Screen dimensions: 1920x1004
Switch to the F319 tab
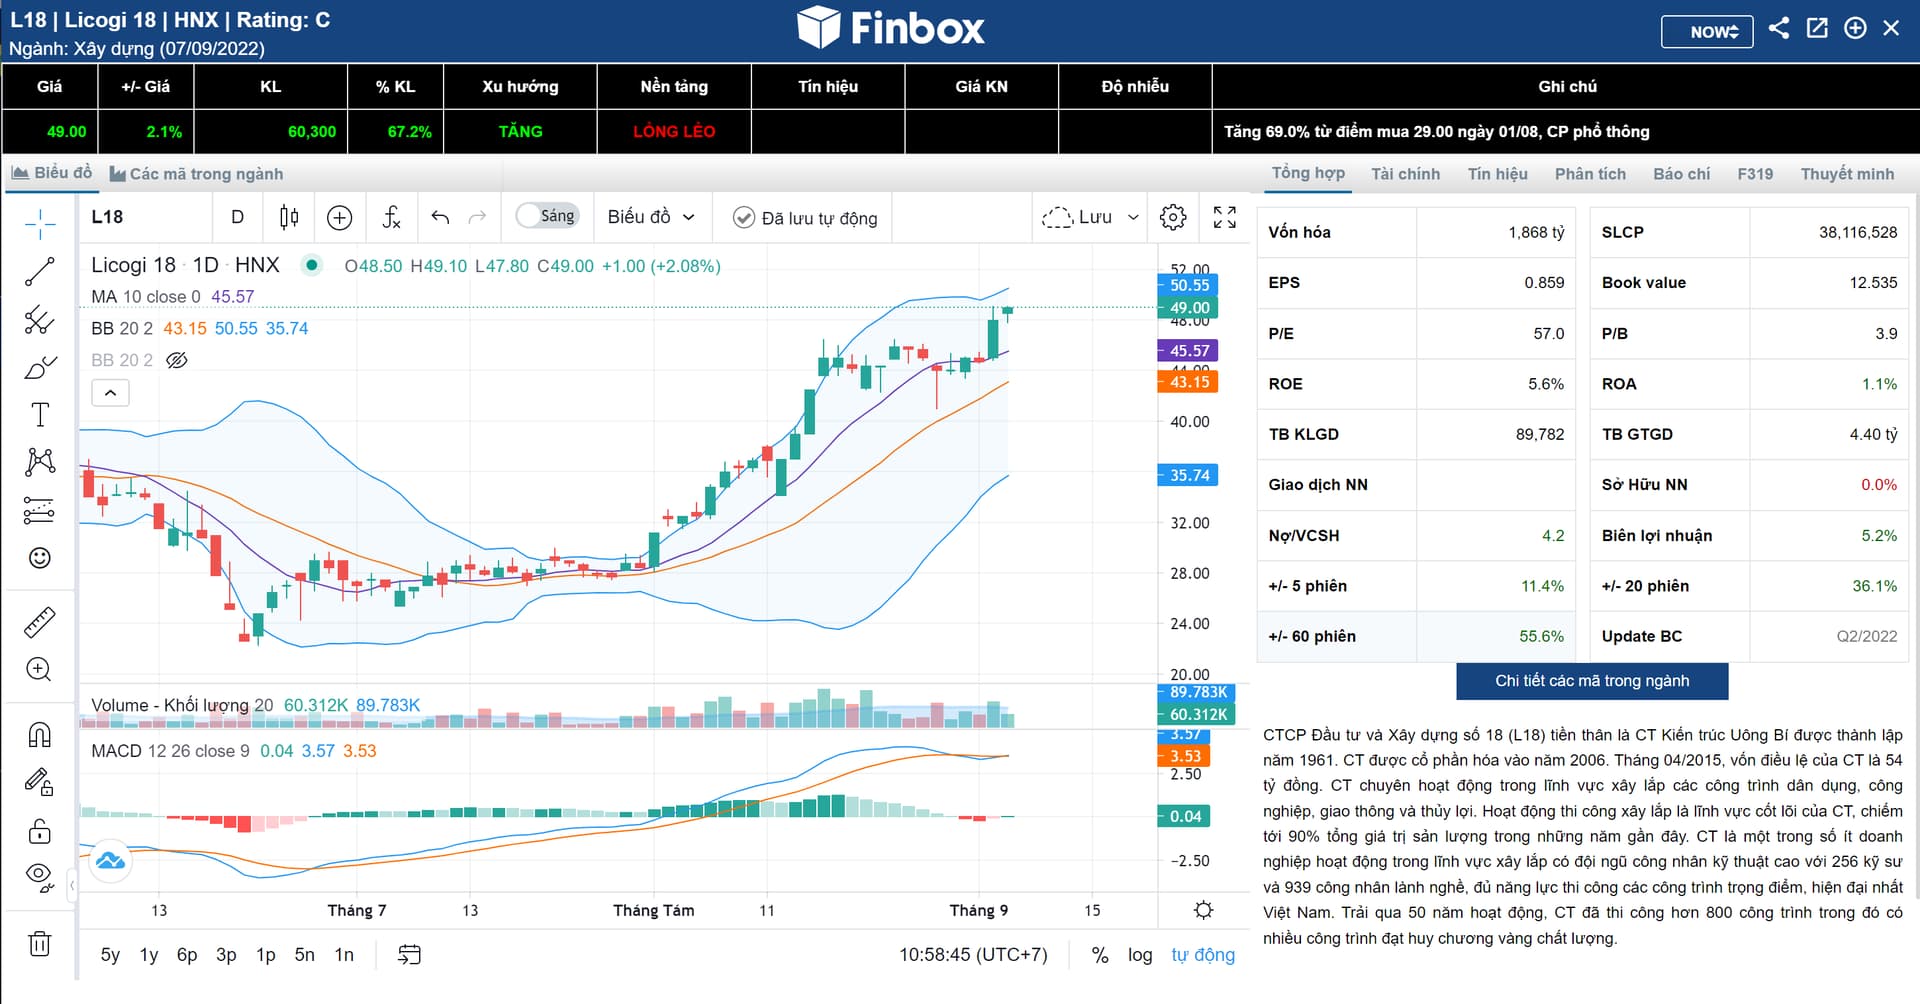(1755, 174)
